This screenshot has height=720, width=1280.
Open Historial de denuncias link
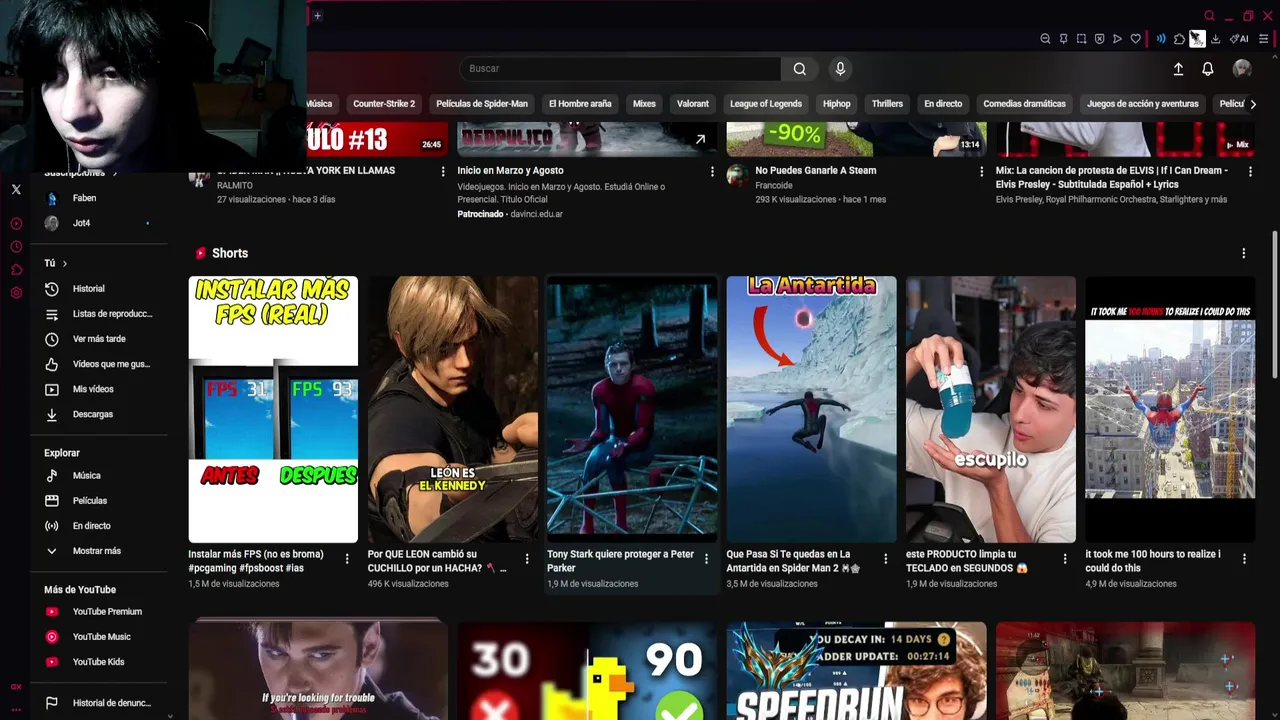tap(100, 703)
